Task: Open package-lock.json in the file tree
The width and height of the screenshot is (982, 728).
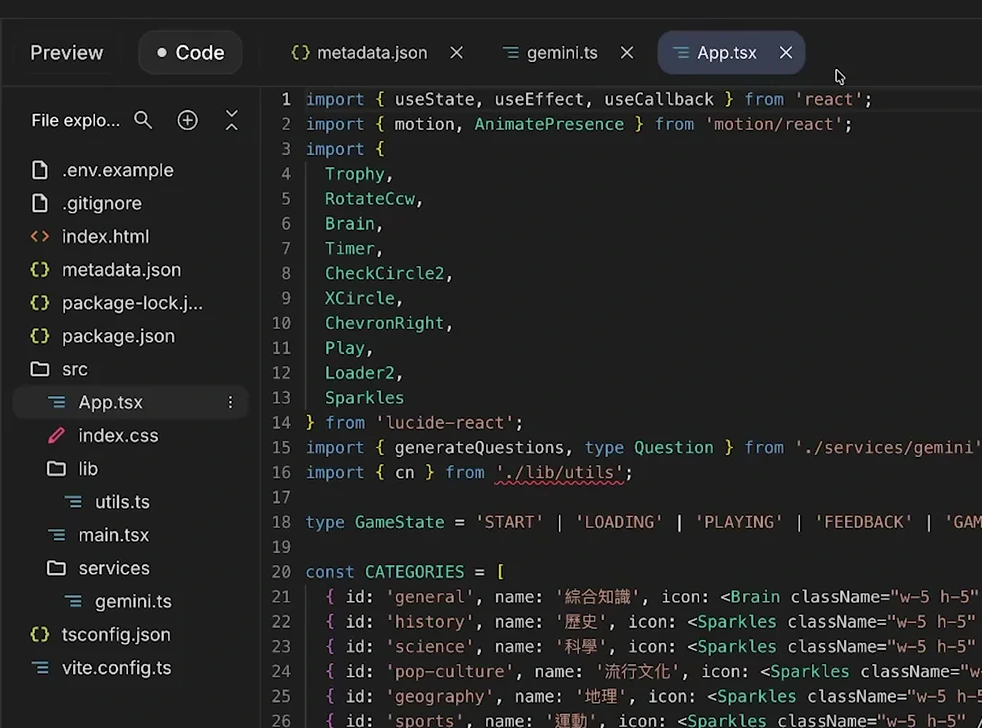Action: 132,303
